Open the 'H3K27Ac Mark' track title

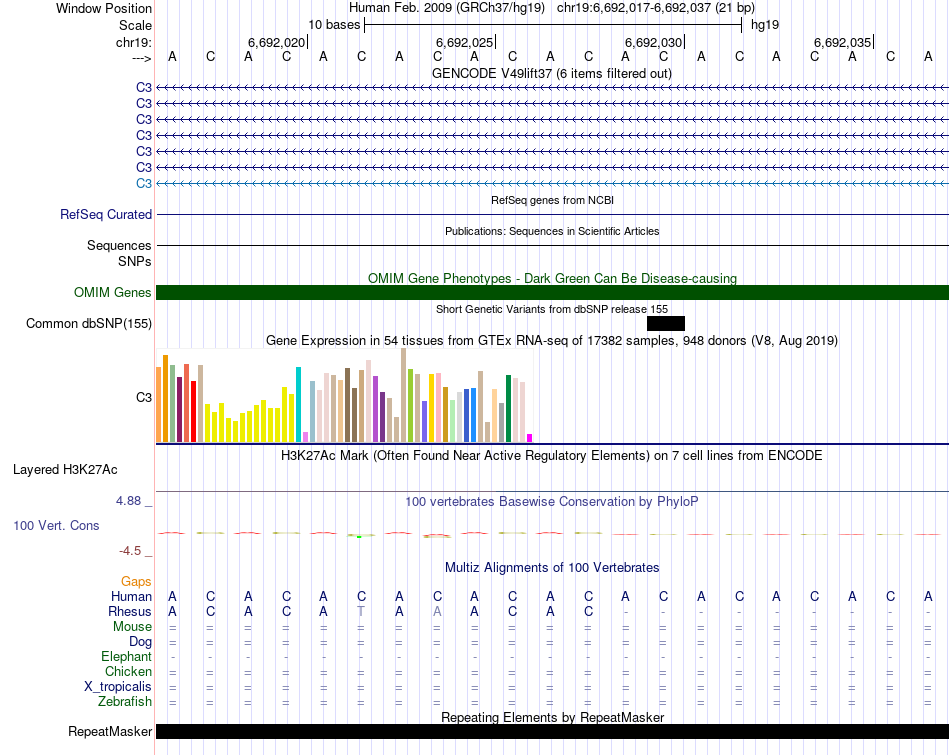552,456
